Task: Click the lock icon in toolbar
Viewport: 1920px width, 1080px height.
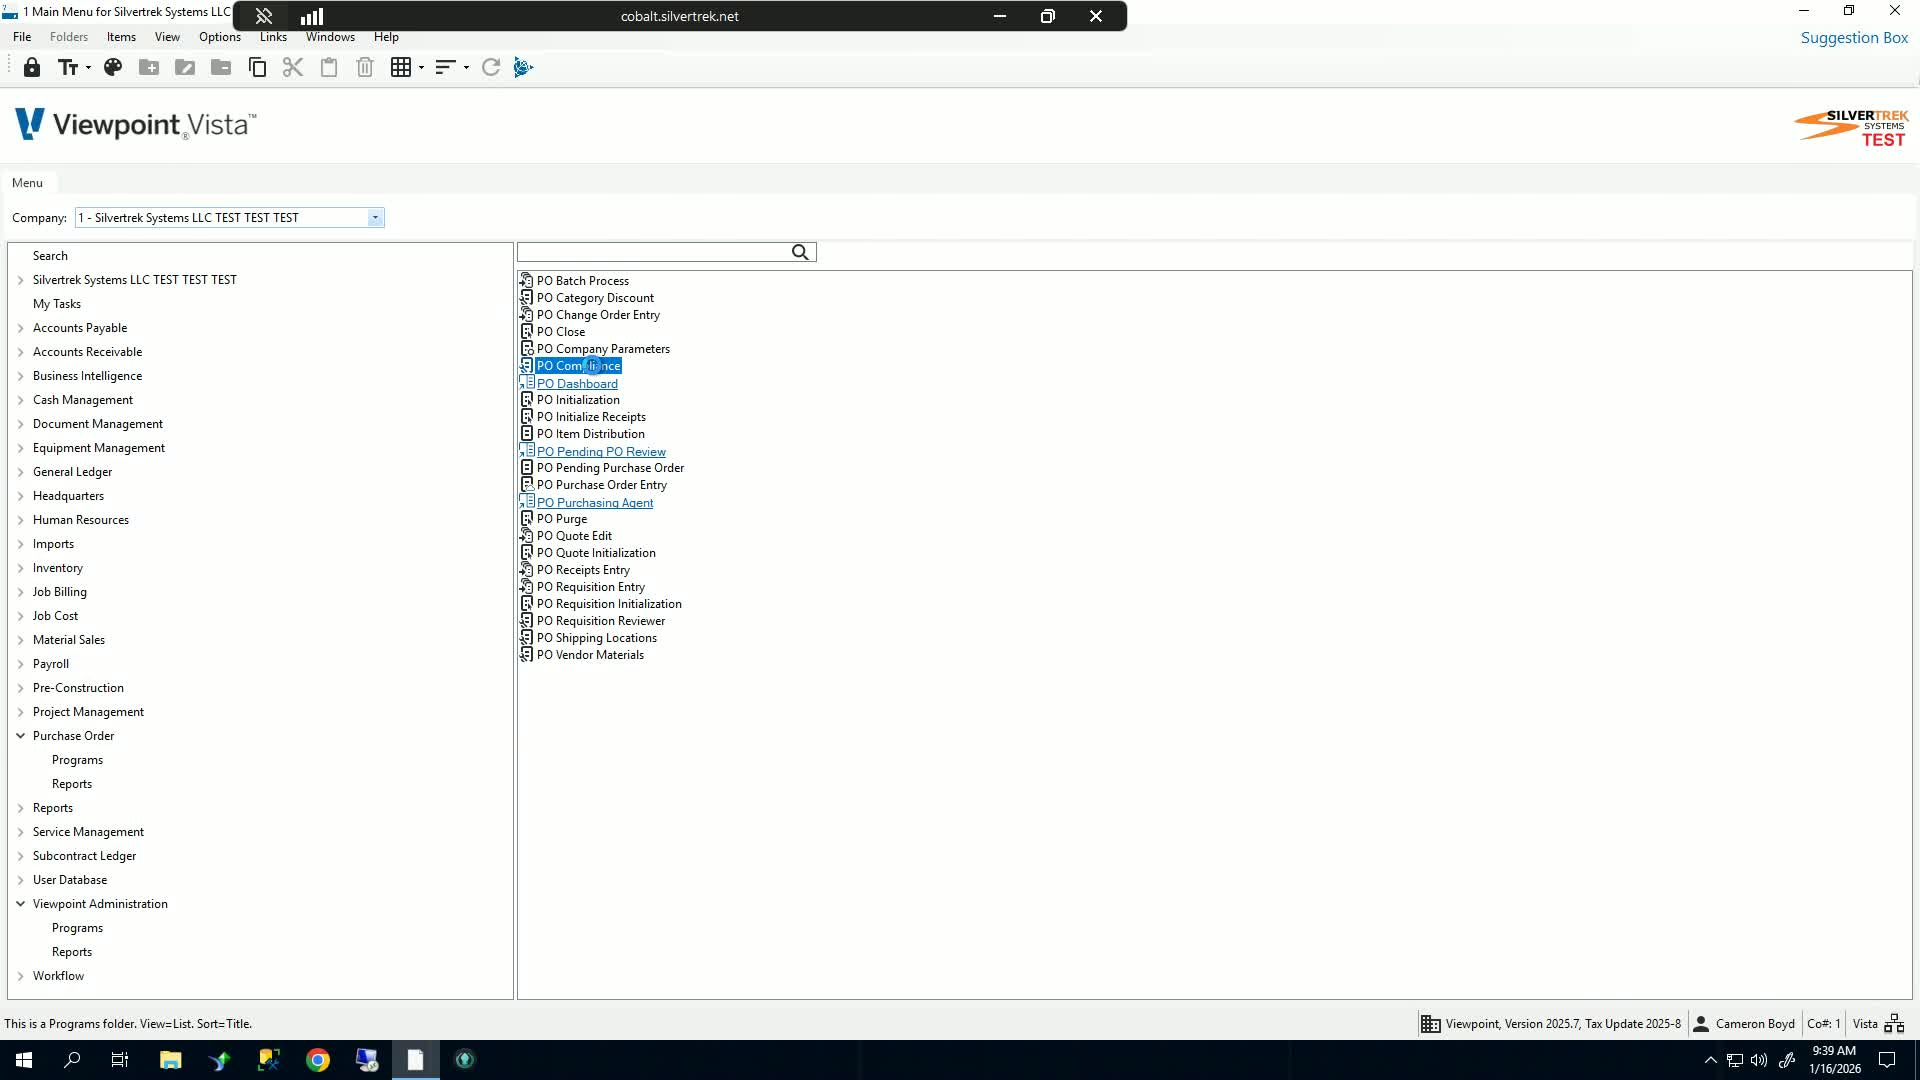Action: pyautogui.click(x=32, y=67)
